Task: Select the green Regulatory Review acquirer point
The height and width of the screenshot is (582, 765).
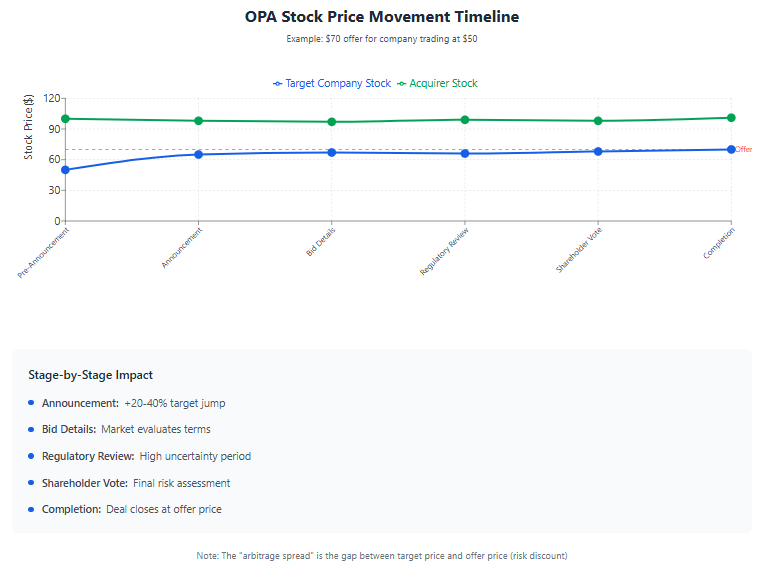Action: pyautogui.click(x=465, y=120)
